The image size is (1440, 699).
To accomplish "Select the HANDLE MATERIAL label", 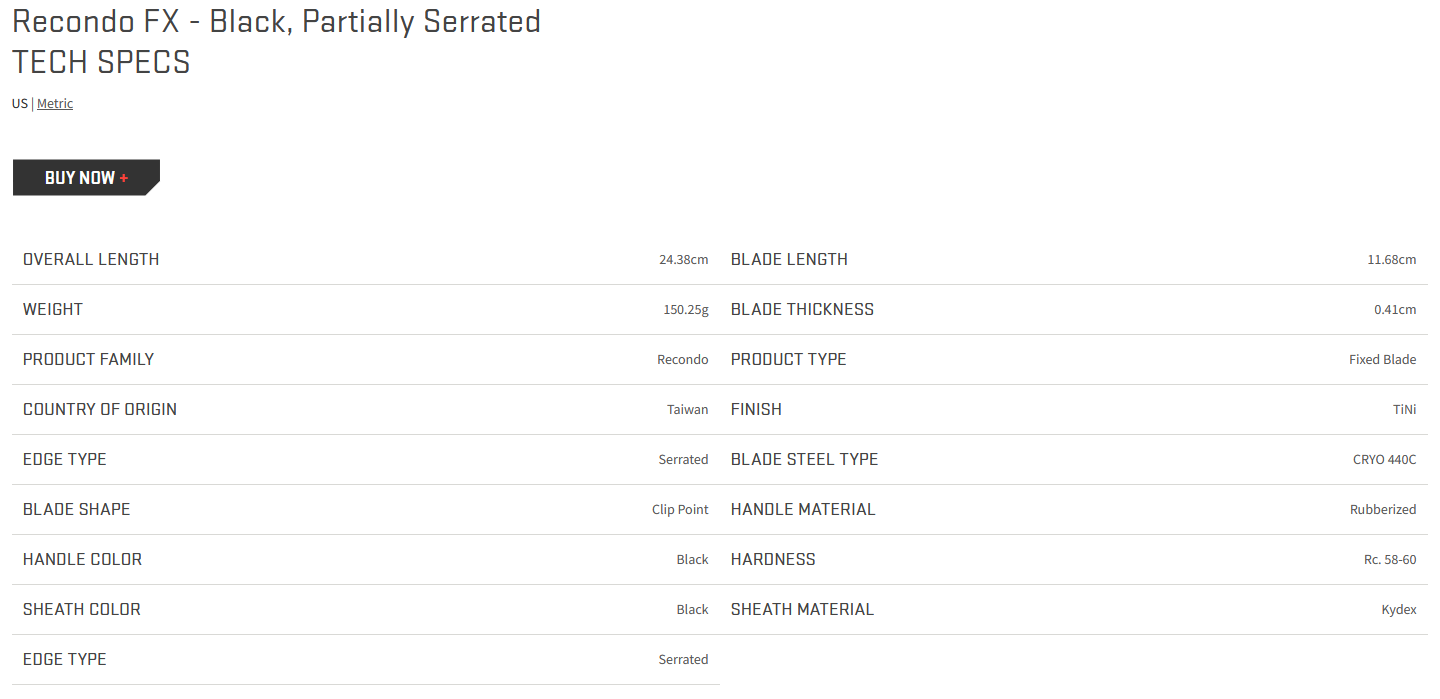I will [x=803, y=509].
